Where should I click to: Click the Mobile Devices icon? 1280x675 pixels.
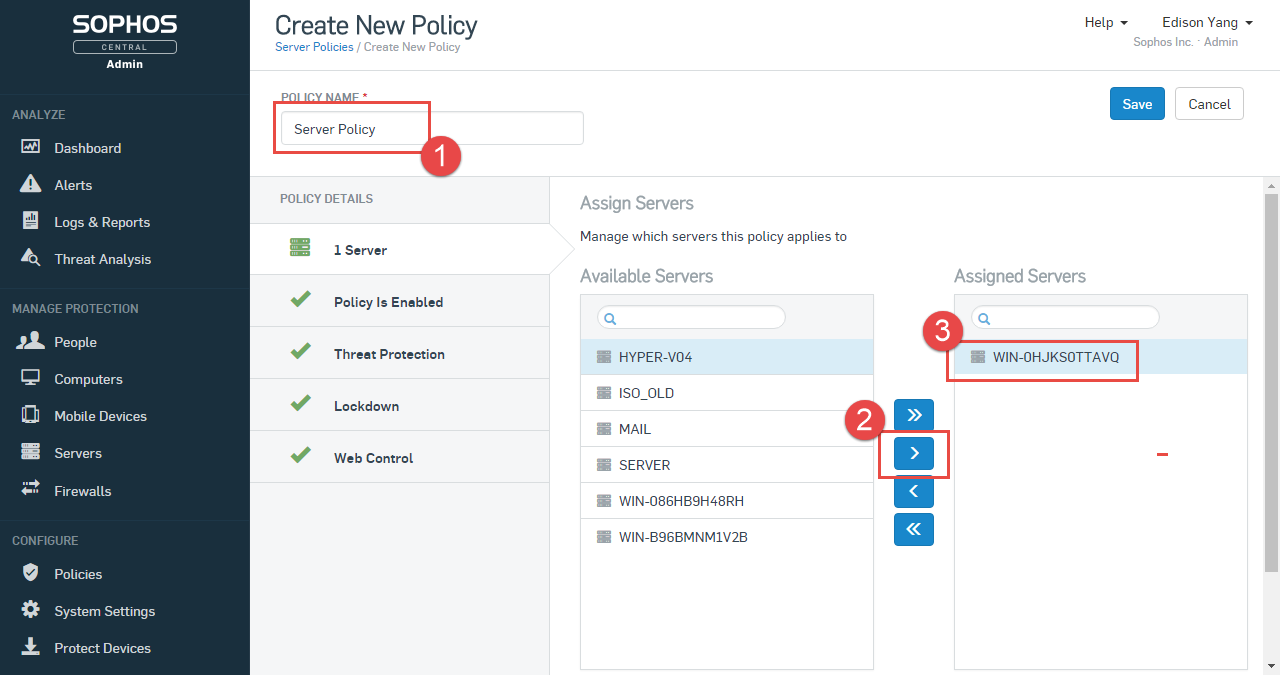pyautogui.click(x=30, y=415)
